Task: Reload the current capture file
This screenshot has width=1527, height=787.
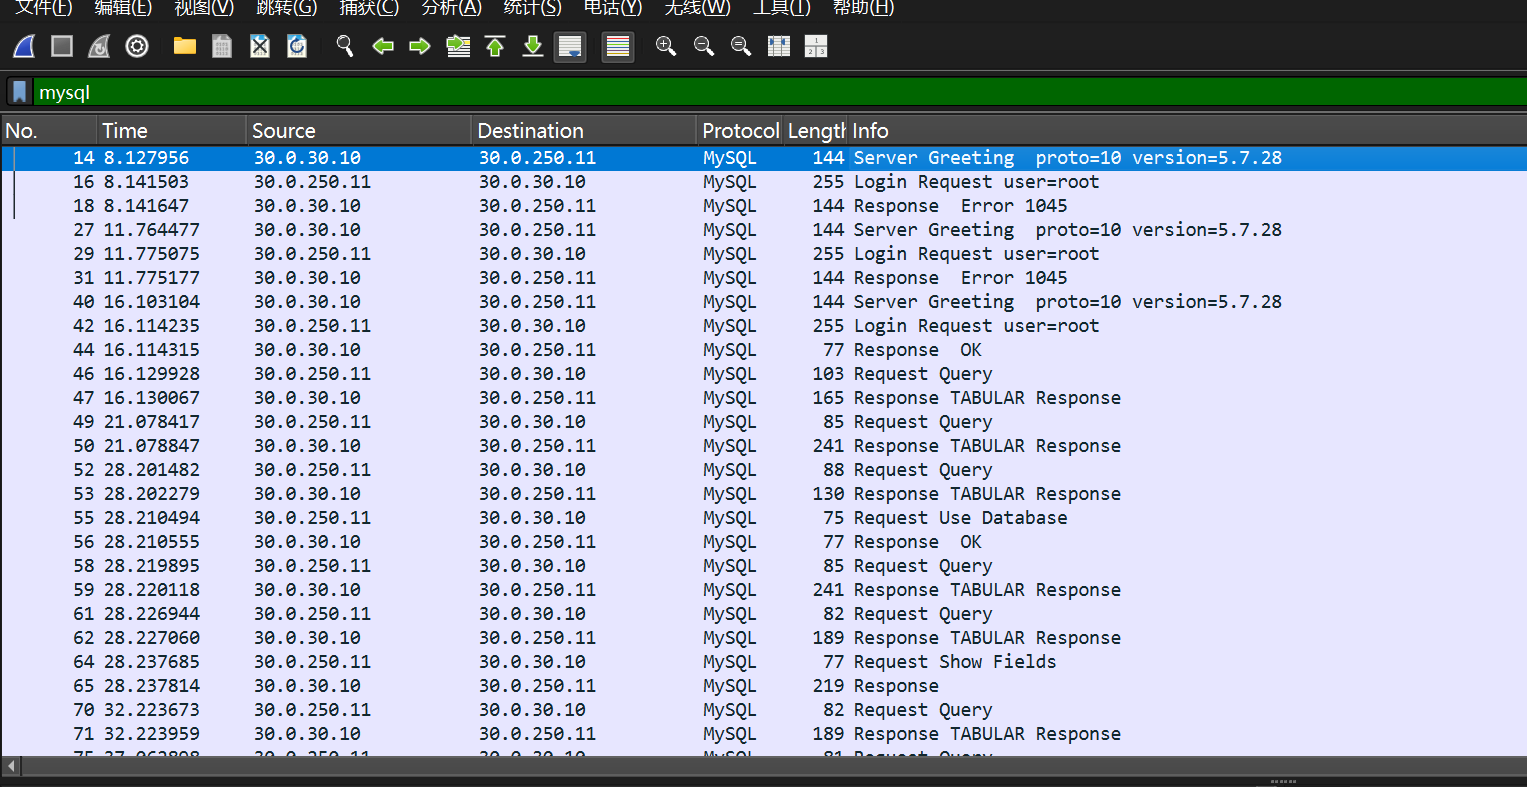Action: pos(297,46)
